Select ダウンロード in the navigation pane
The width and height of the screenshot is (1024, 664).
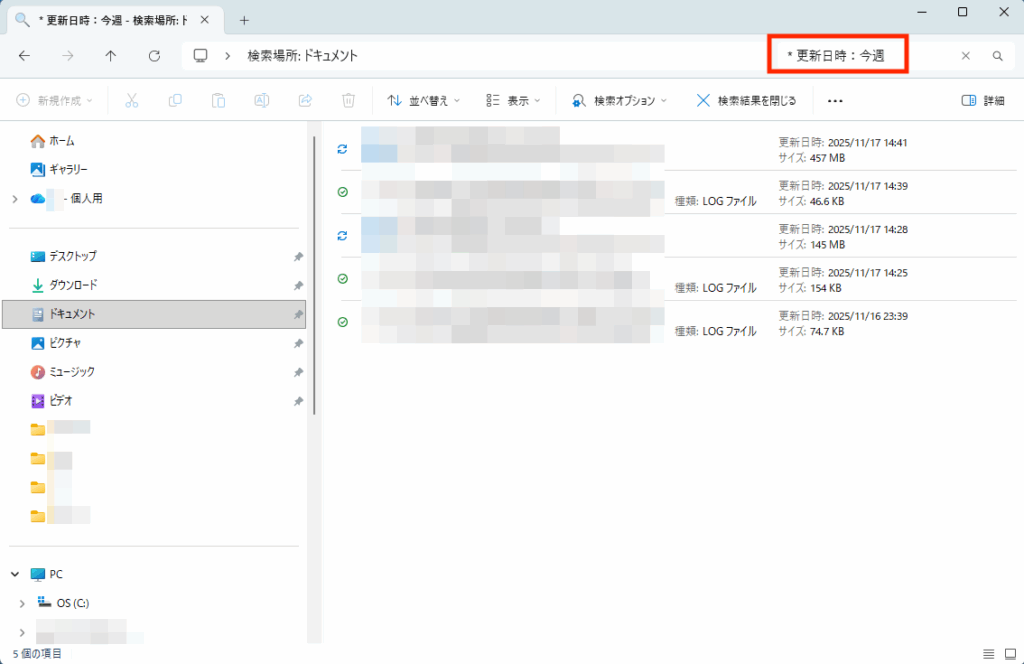tap(73, 285)
